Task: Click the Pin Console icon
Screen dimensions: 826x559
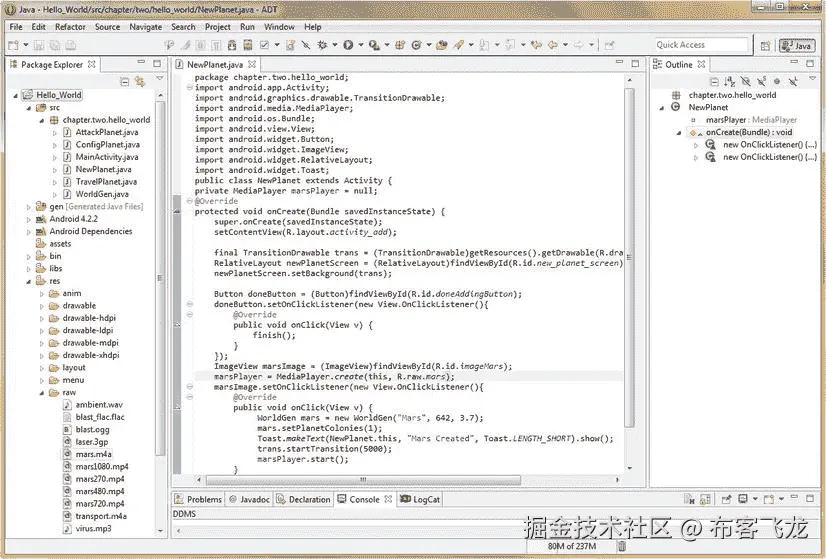Action: (727, 499)
